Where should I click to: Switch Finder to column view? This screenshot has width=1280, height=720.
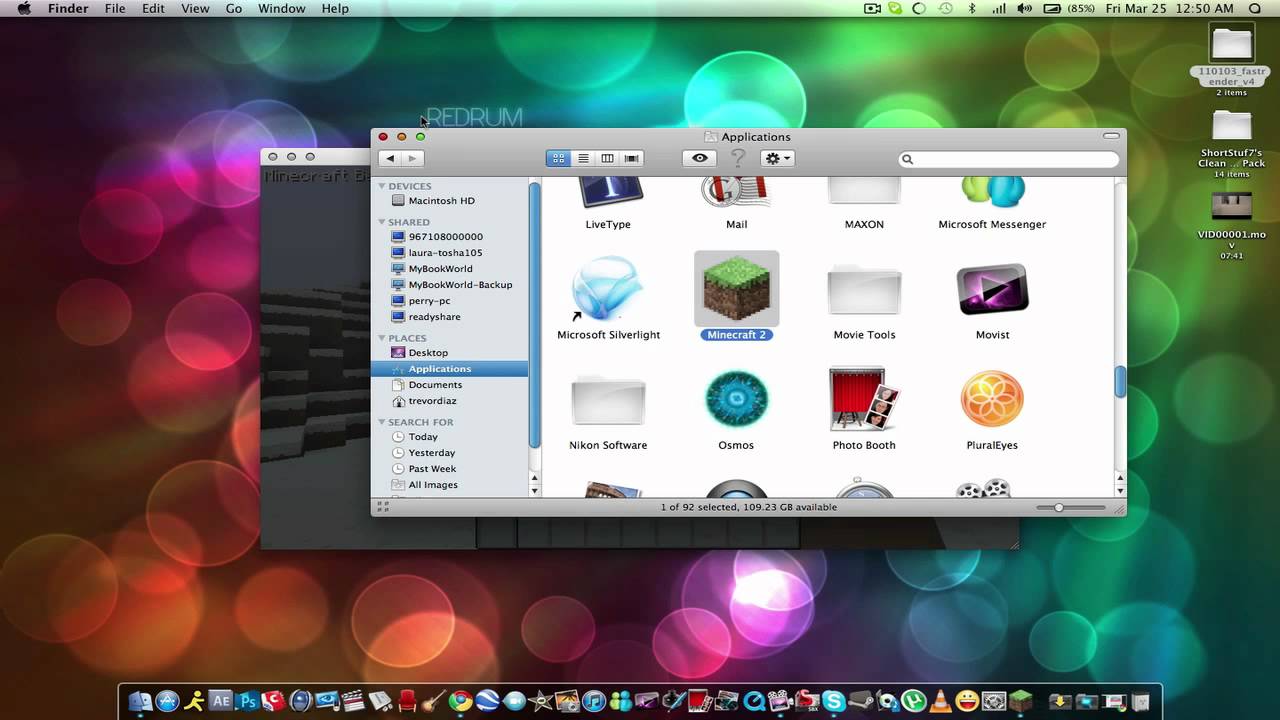[x=607, y=158]
